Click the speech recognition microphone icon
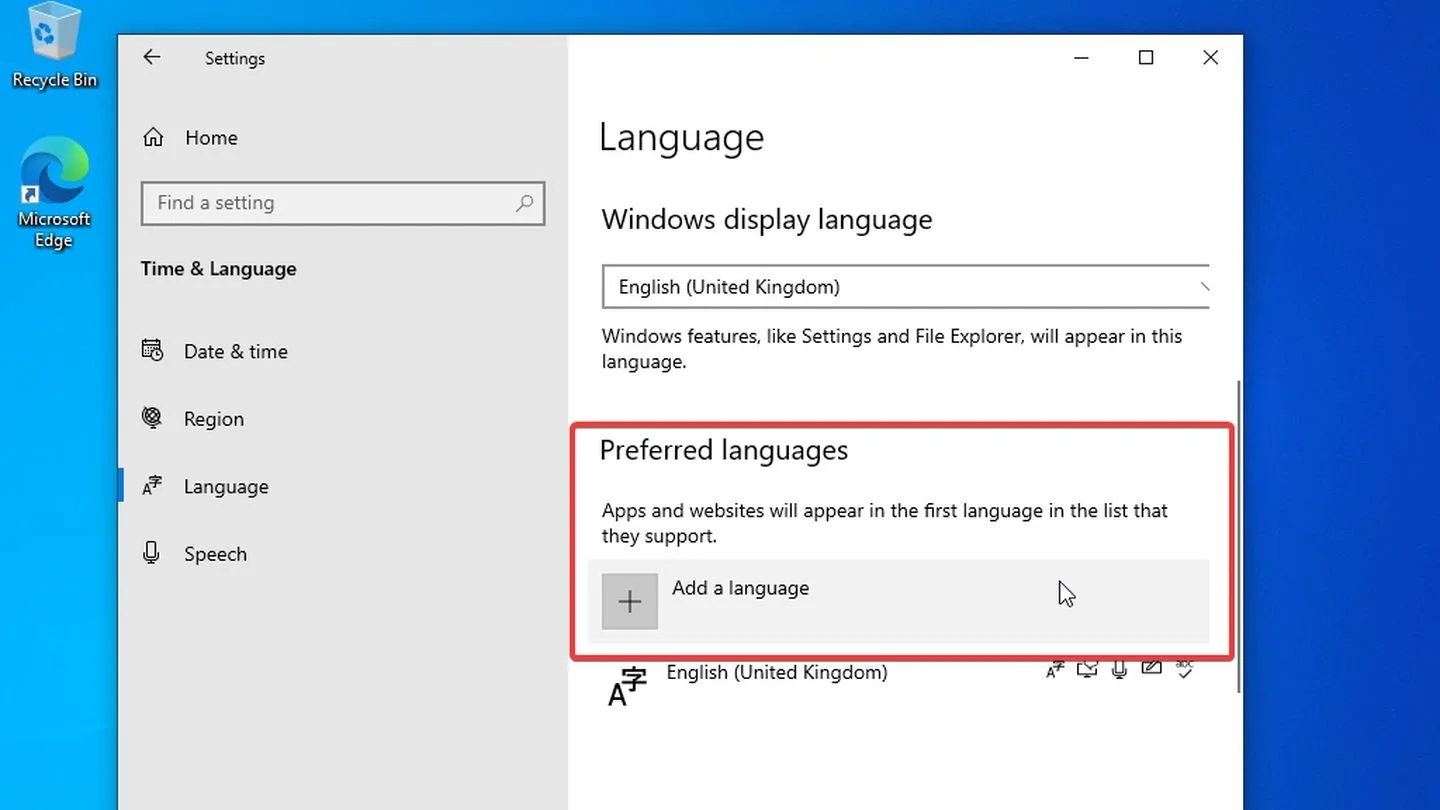1440x810 pixels. click(1120, 669)
